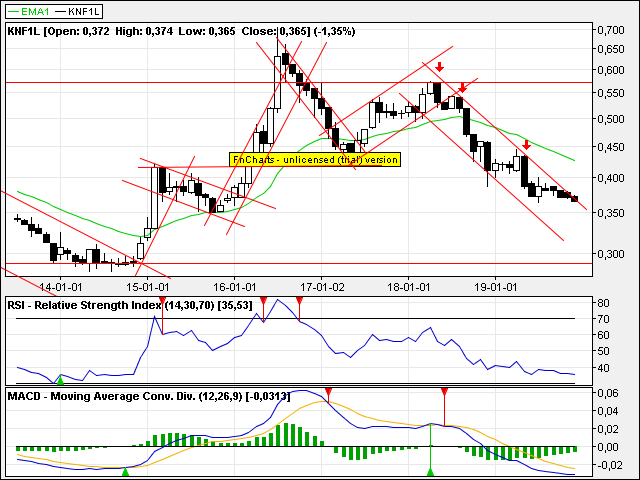Click the 0,600 price axis label
Screen dimensions: 640x480
(x=611, y=70)
